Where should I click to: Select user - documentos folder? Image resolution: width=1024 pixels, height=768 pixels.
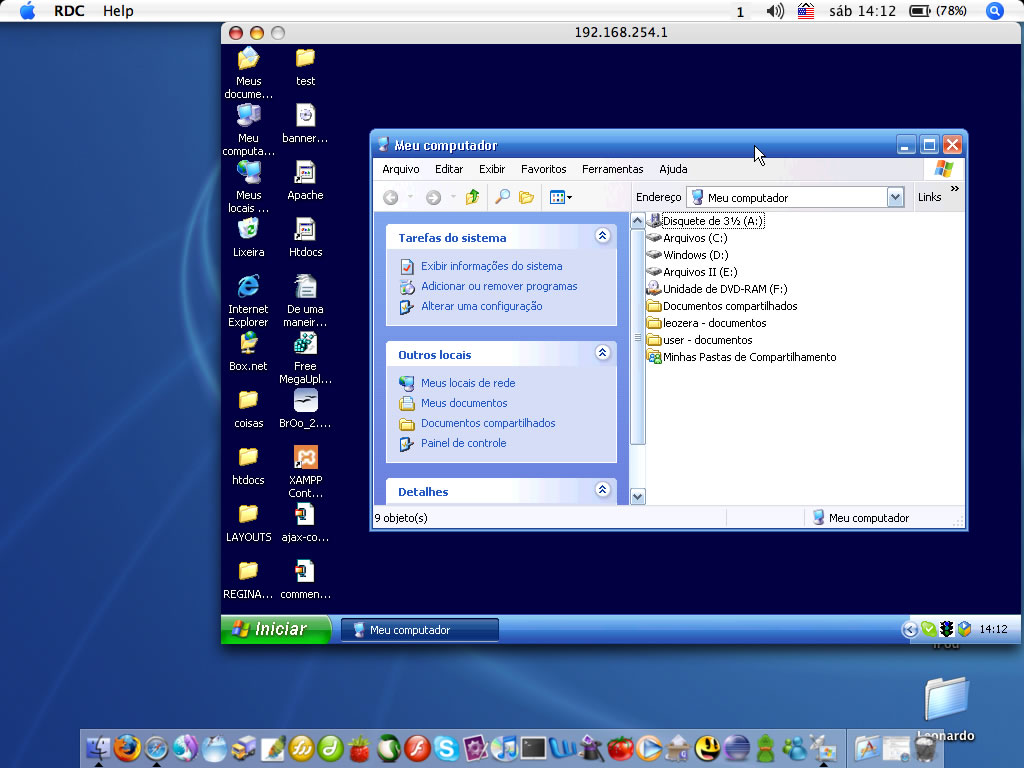[x=699, y=340]
